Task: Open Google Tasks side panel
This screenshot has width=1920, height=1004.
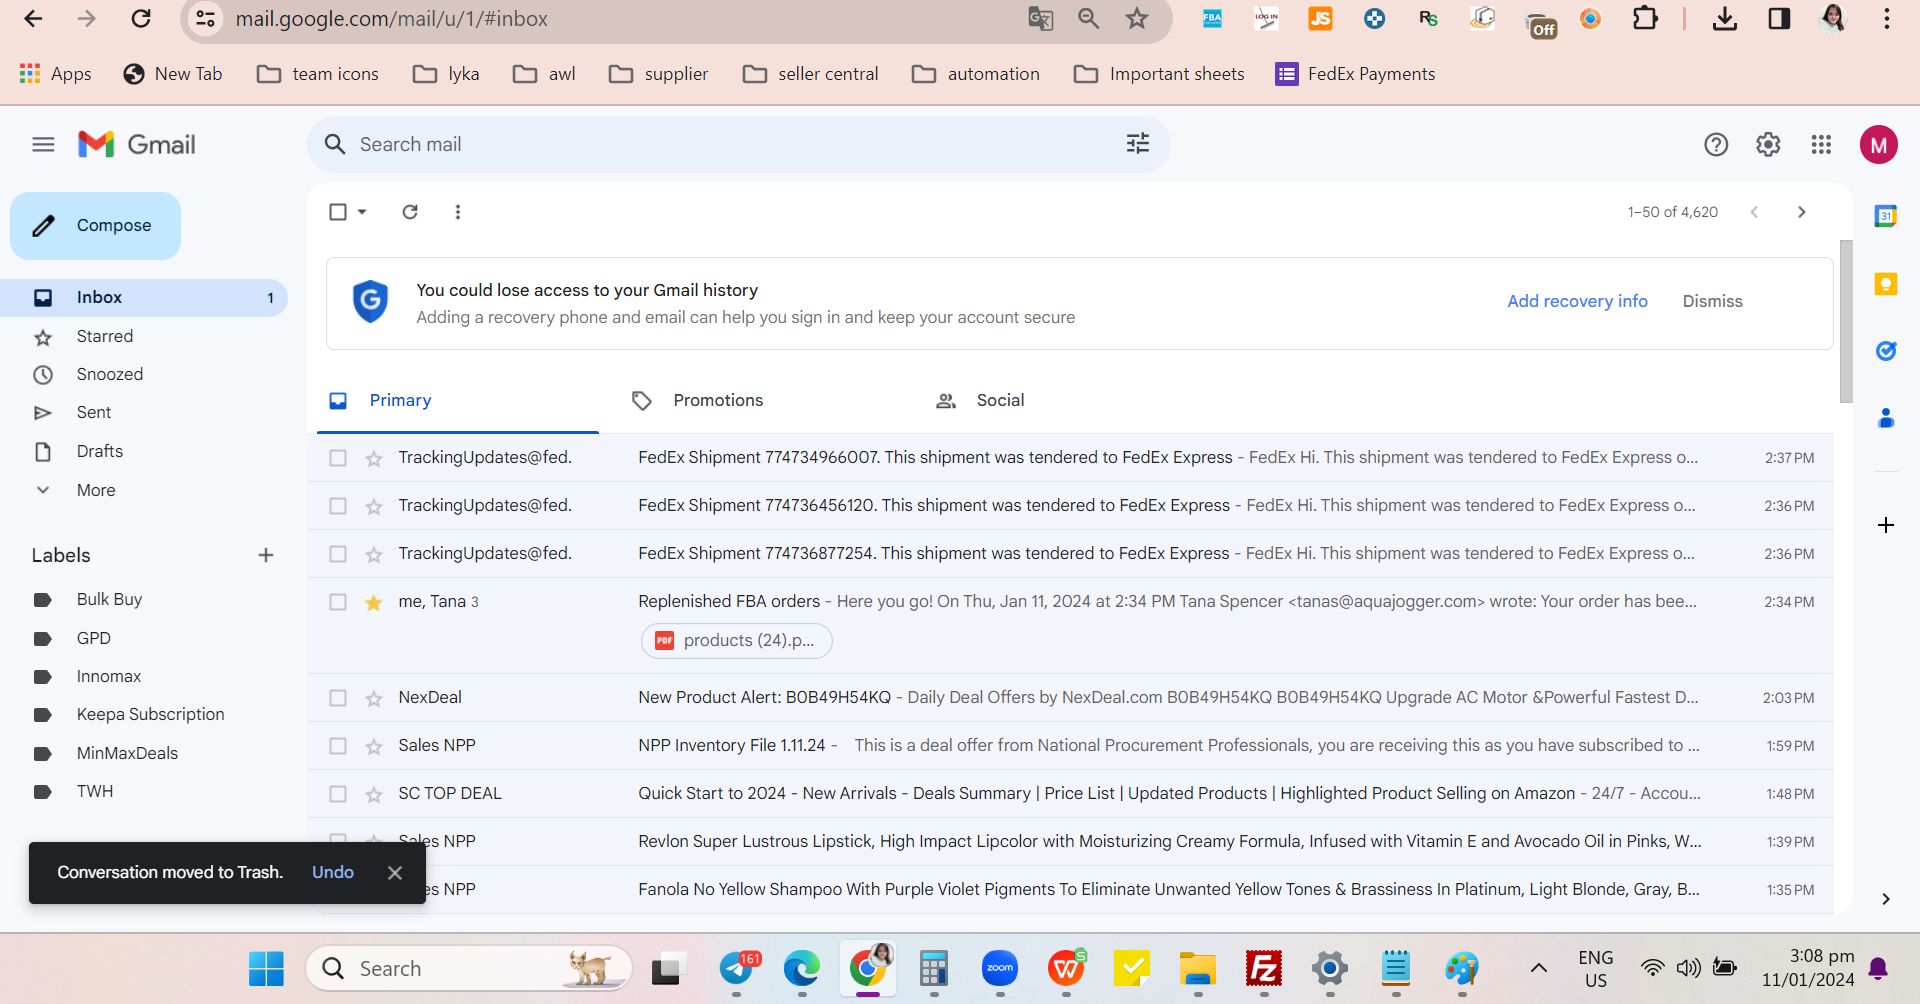Action: (1886, 351)
